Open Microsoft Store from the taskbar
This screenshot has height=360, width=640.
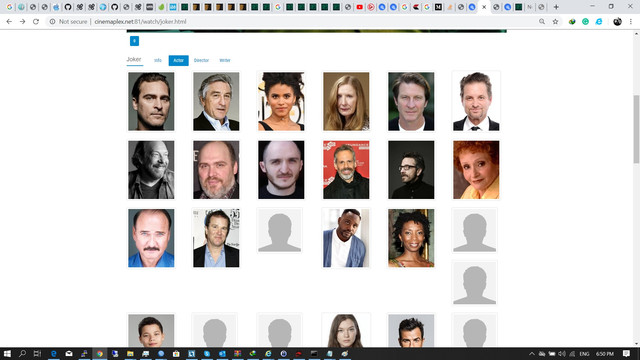176,353
